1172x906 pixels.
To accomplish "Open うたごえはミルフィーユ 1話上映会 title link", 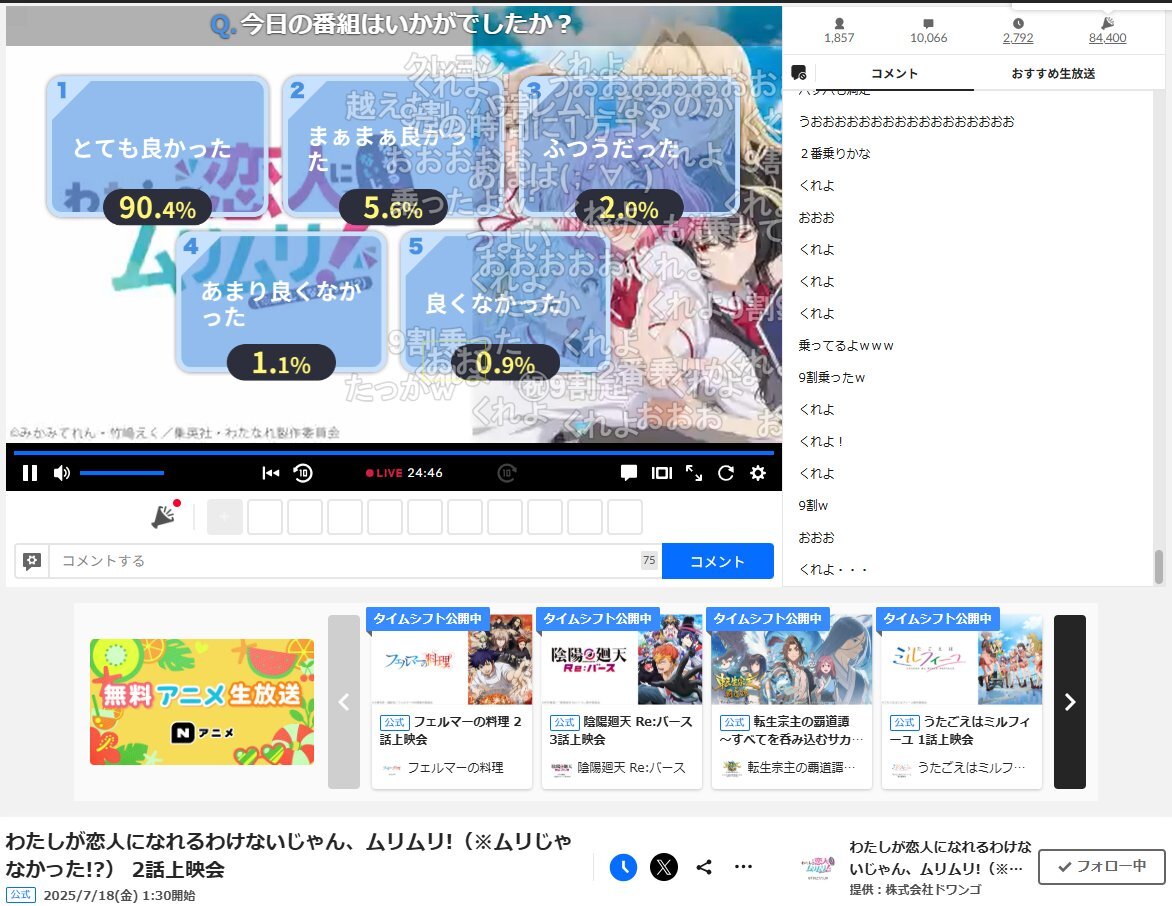I will click(x=960, y=730).
